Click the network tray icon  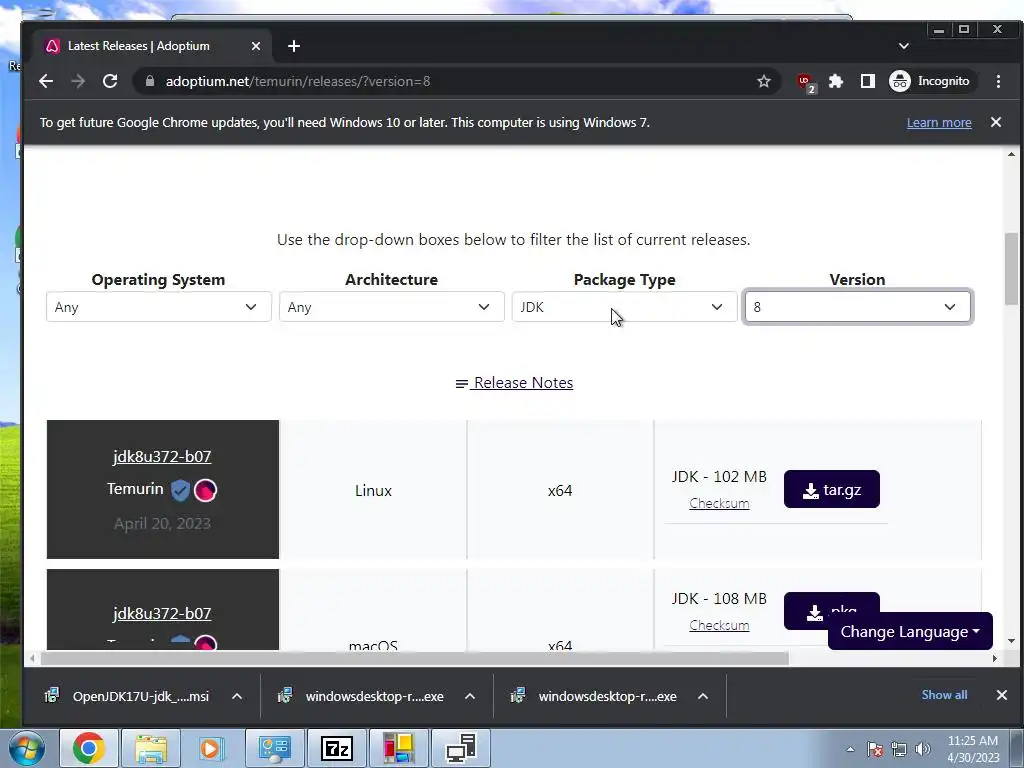click(x=899, y=749)
